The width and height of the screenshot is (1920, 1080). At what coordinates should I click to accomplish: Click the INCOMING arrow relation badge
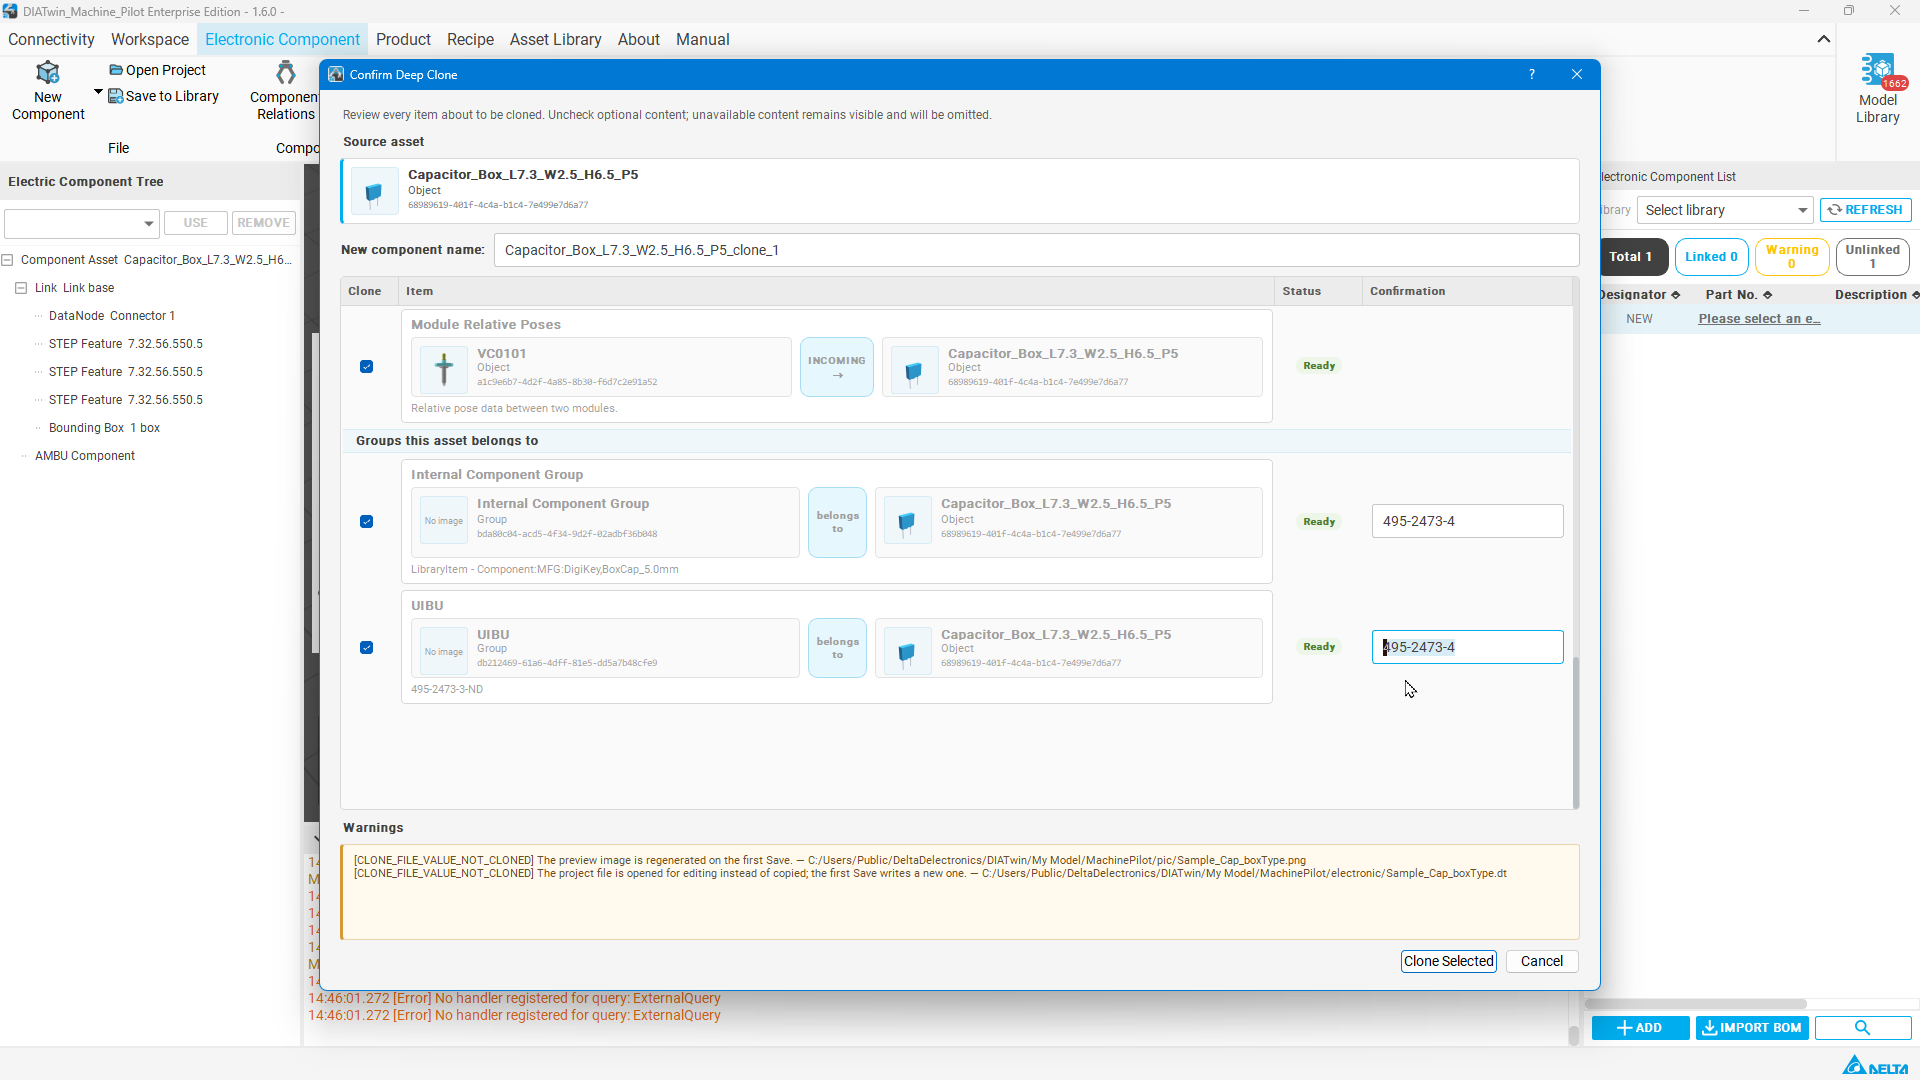pos(837,367)
